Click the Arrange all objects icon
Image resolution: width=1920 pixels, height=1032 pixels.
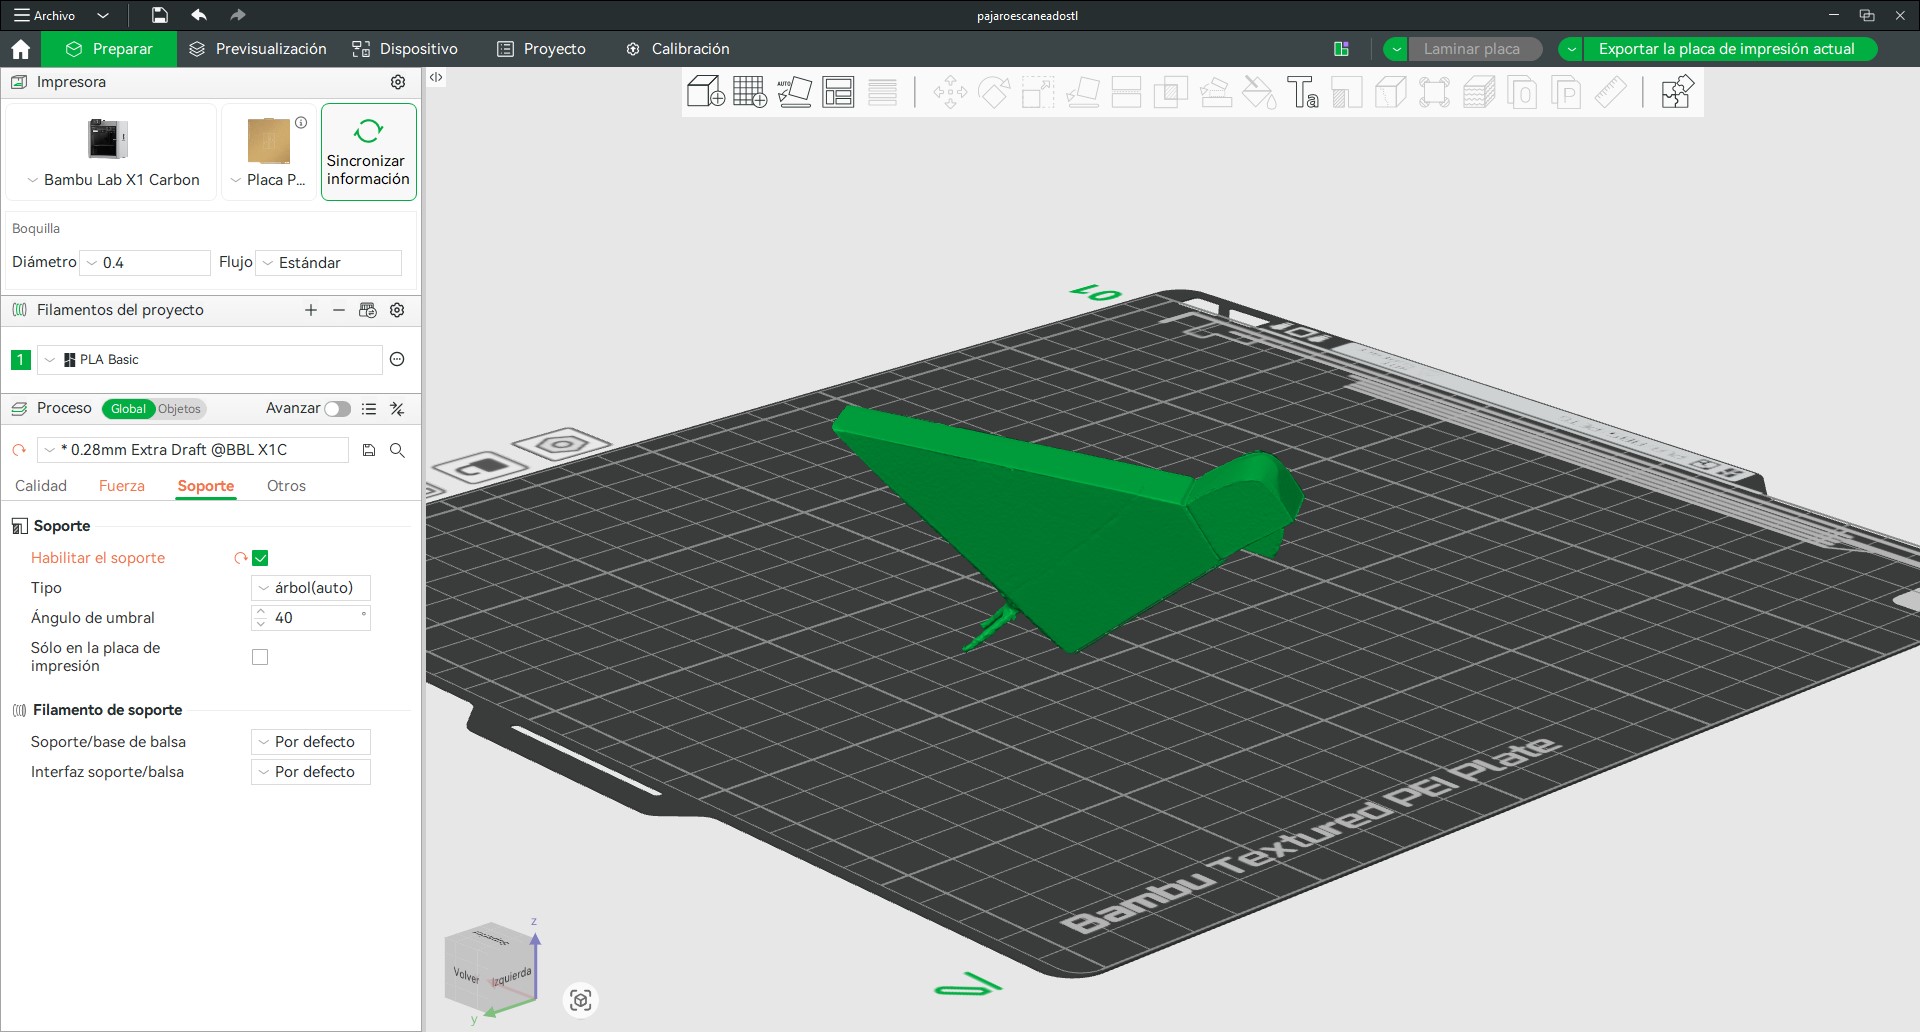pyautogui.click(x=838, y=92)
